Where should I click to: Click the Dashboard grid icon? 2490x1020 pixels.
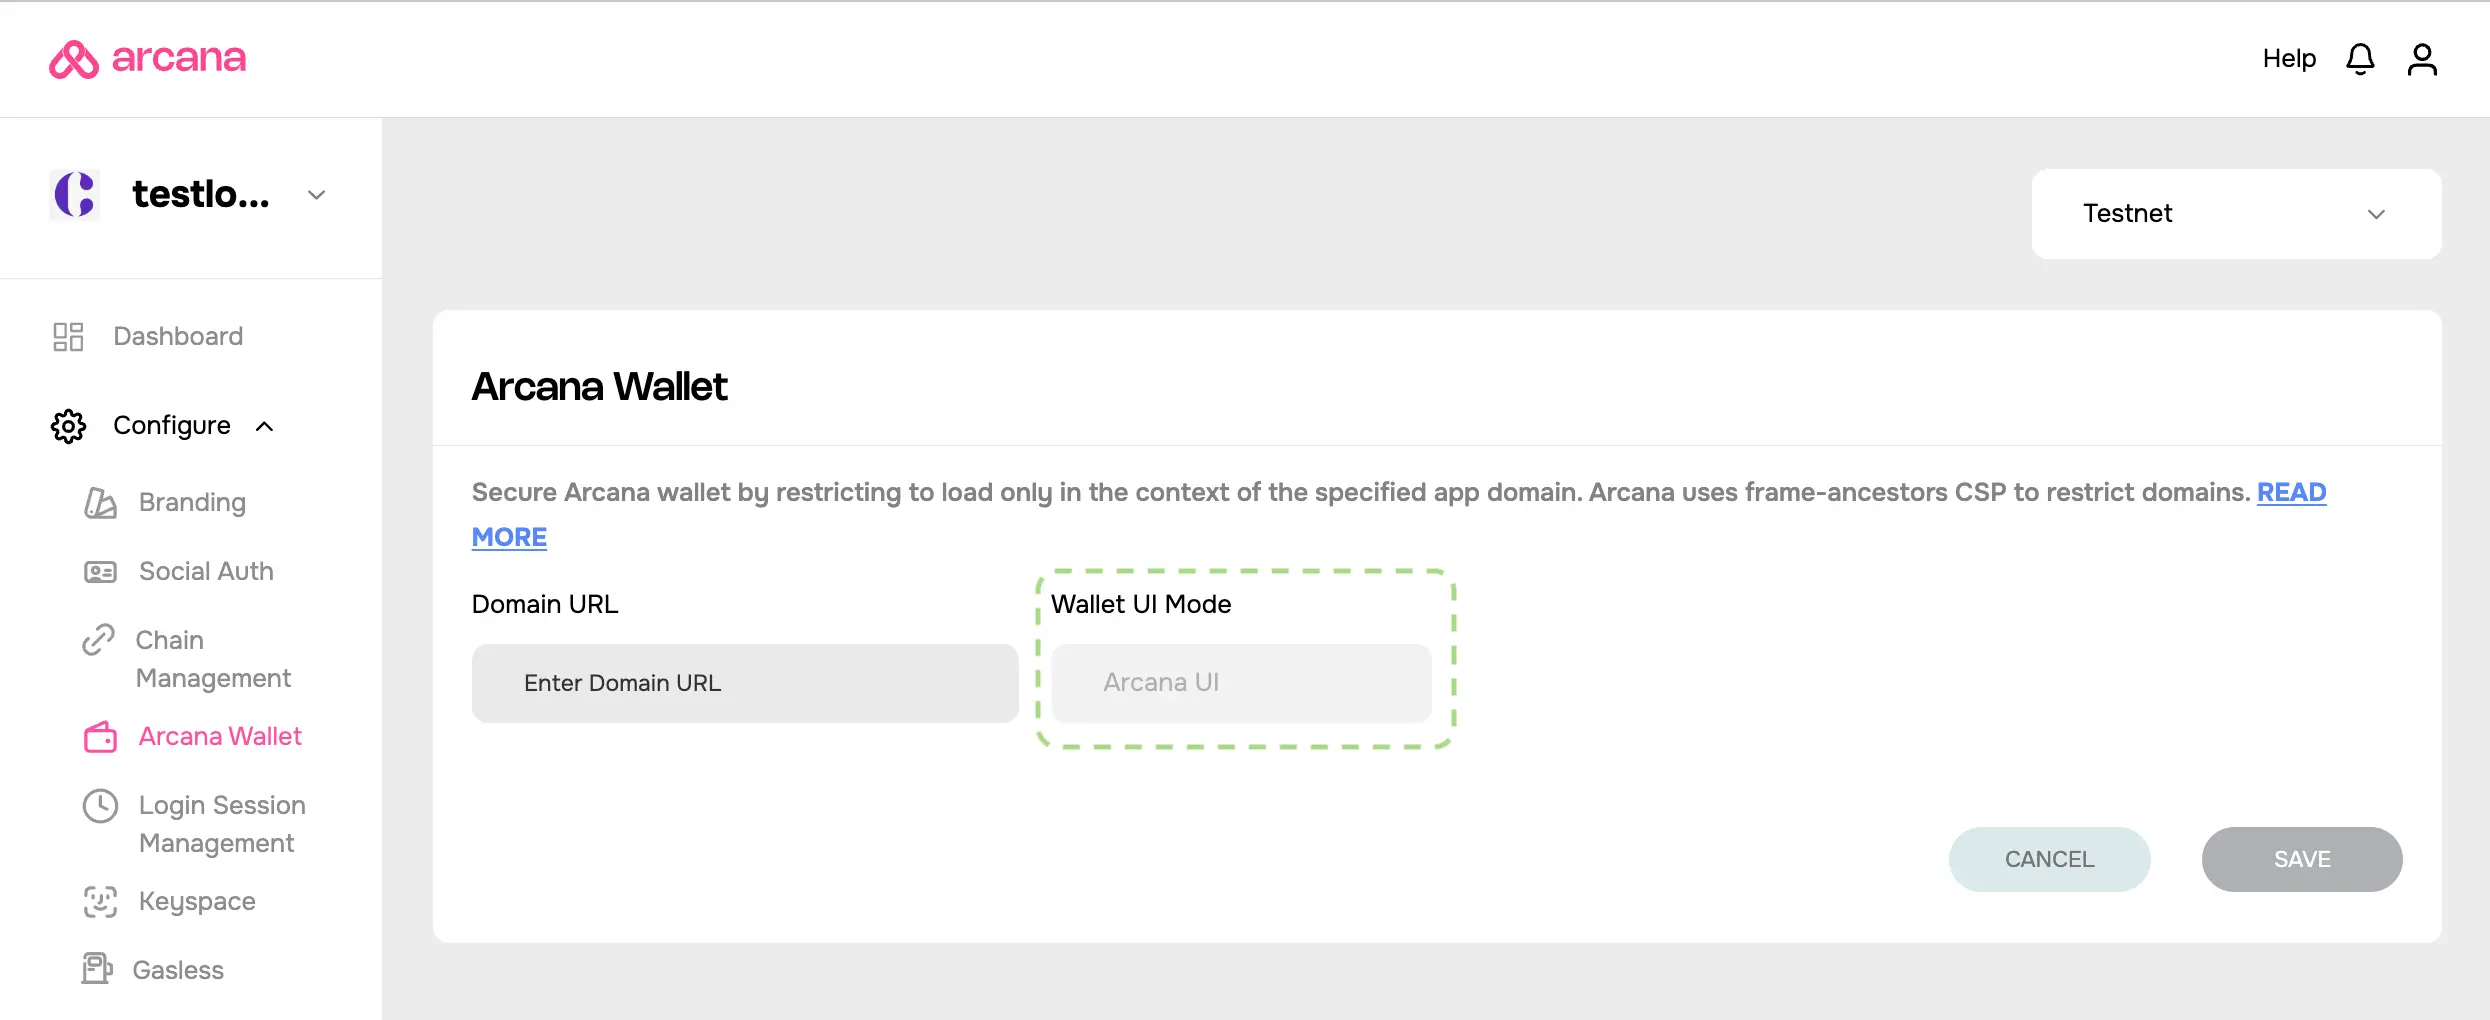(68, 336)
